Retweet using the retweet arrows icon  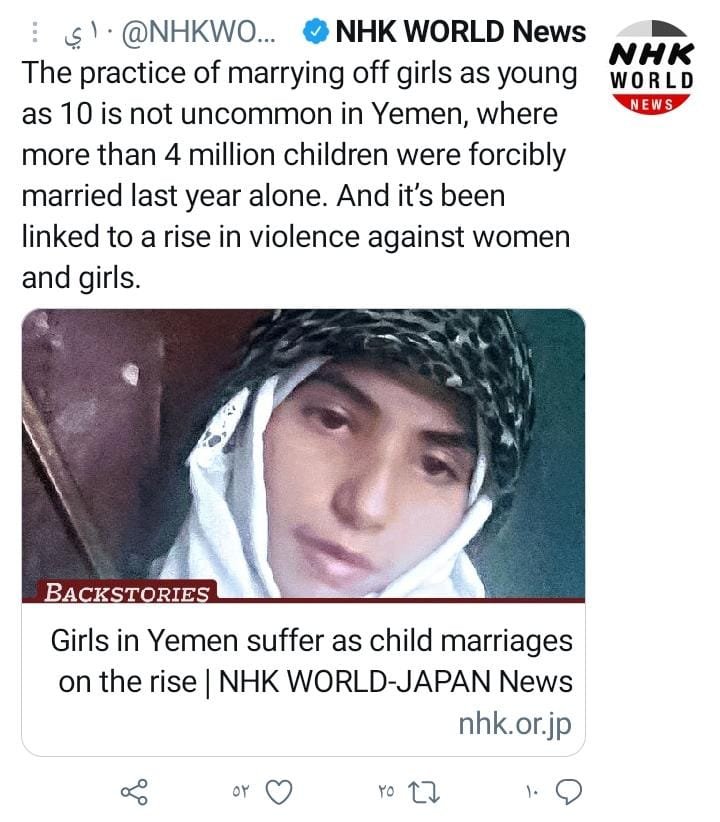pos(424,792)
